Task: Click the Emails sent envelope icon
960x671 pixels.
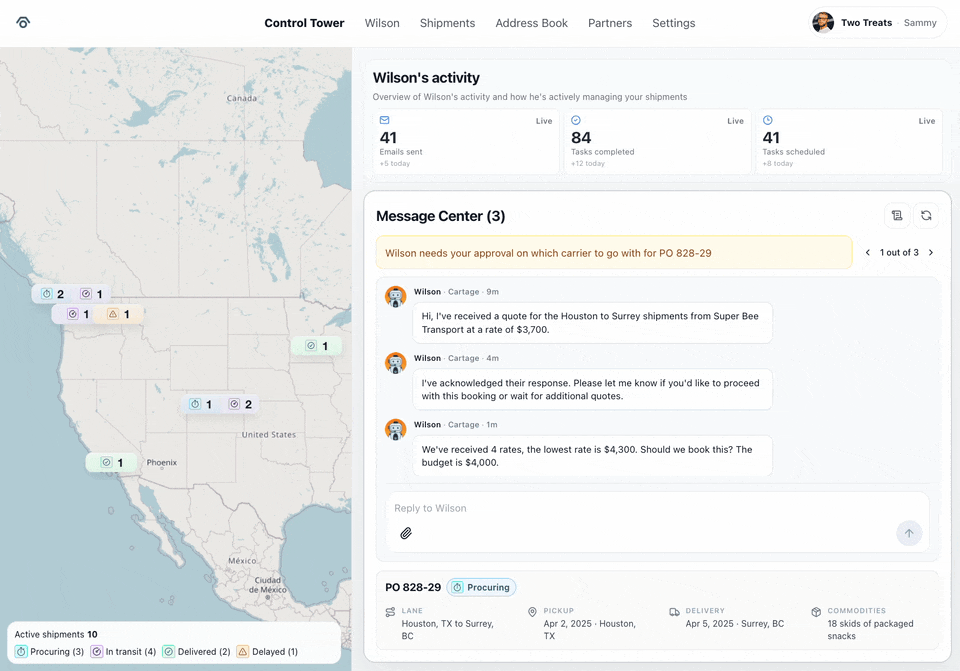Action: 384,120
